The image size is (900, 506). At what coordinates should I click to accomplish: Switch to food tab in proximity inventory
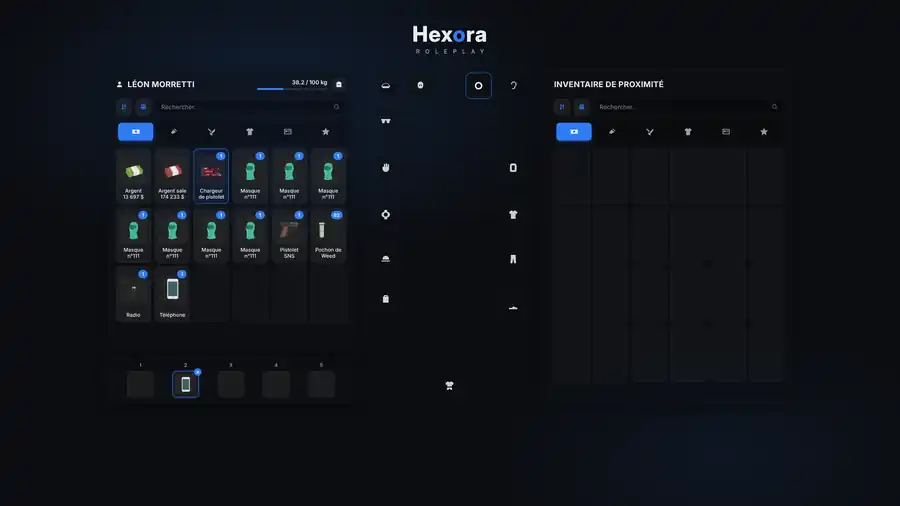[650, 132]
